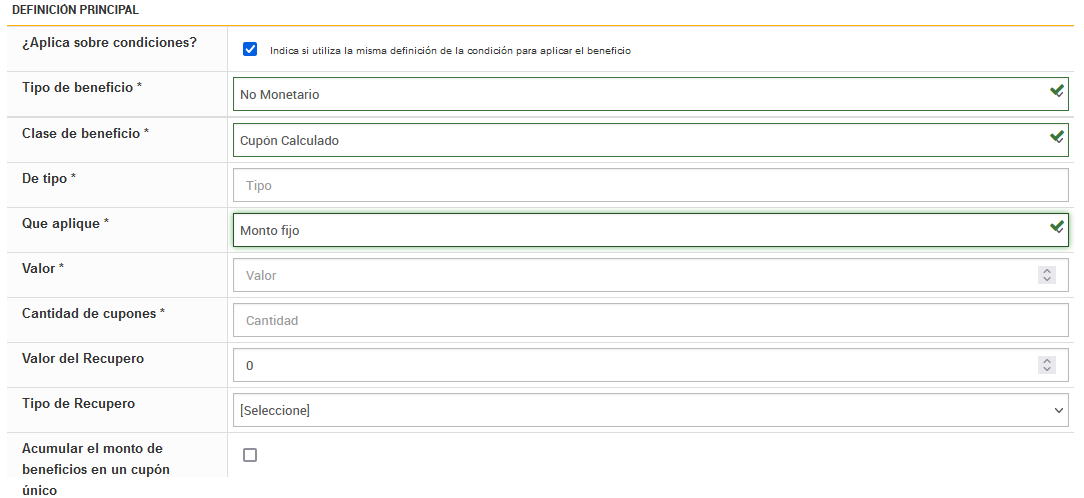1084x498 pixels.
Task: Click the DEFINICIÓN PRINCIPAL section header
Action: pyautogui.click(x=75, y=10)
